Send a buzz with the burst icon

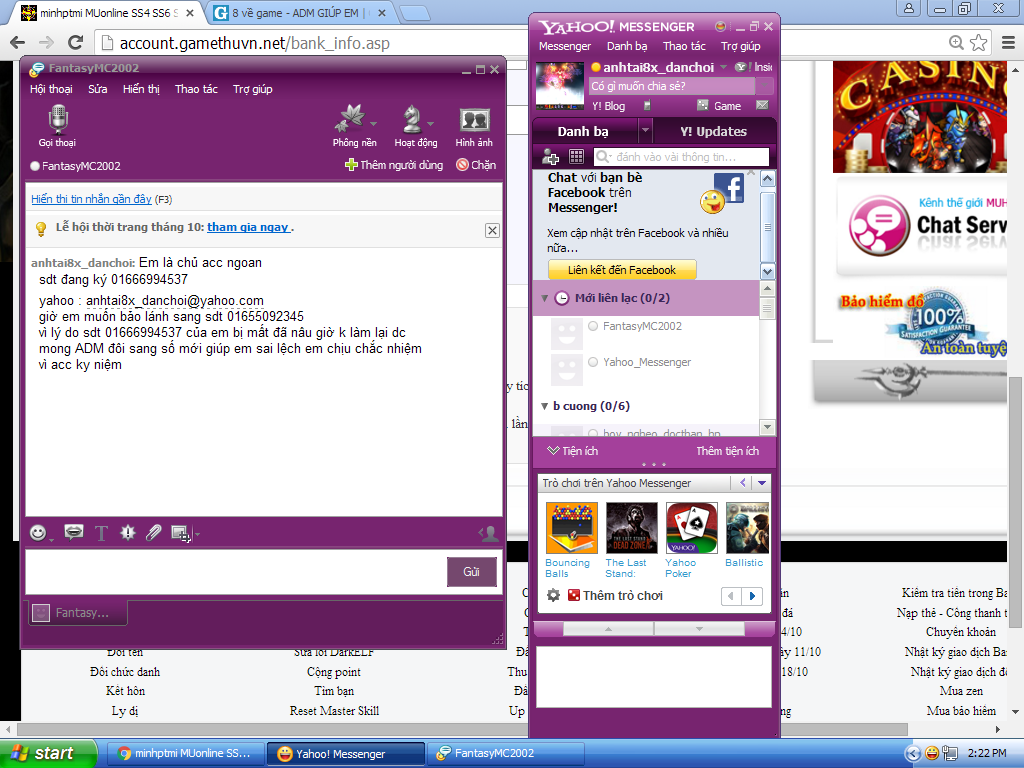click(x=128, y=533)
